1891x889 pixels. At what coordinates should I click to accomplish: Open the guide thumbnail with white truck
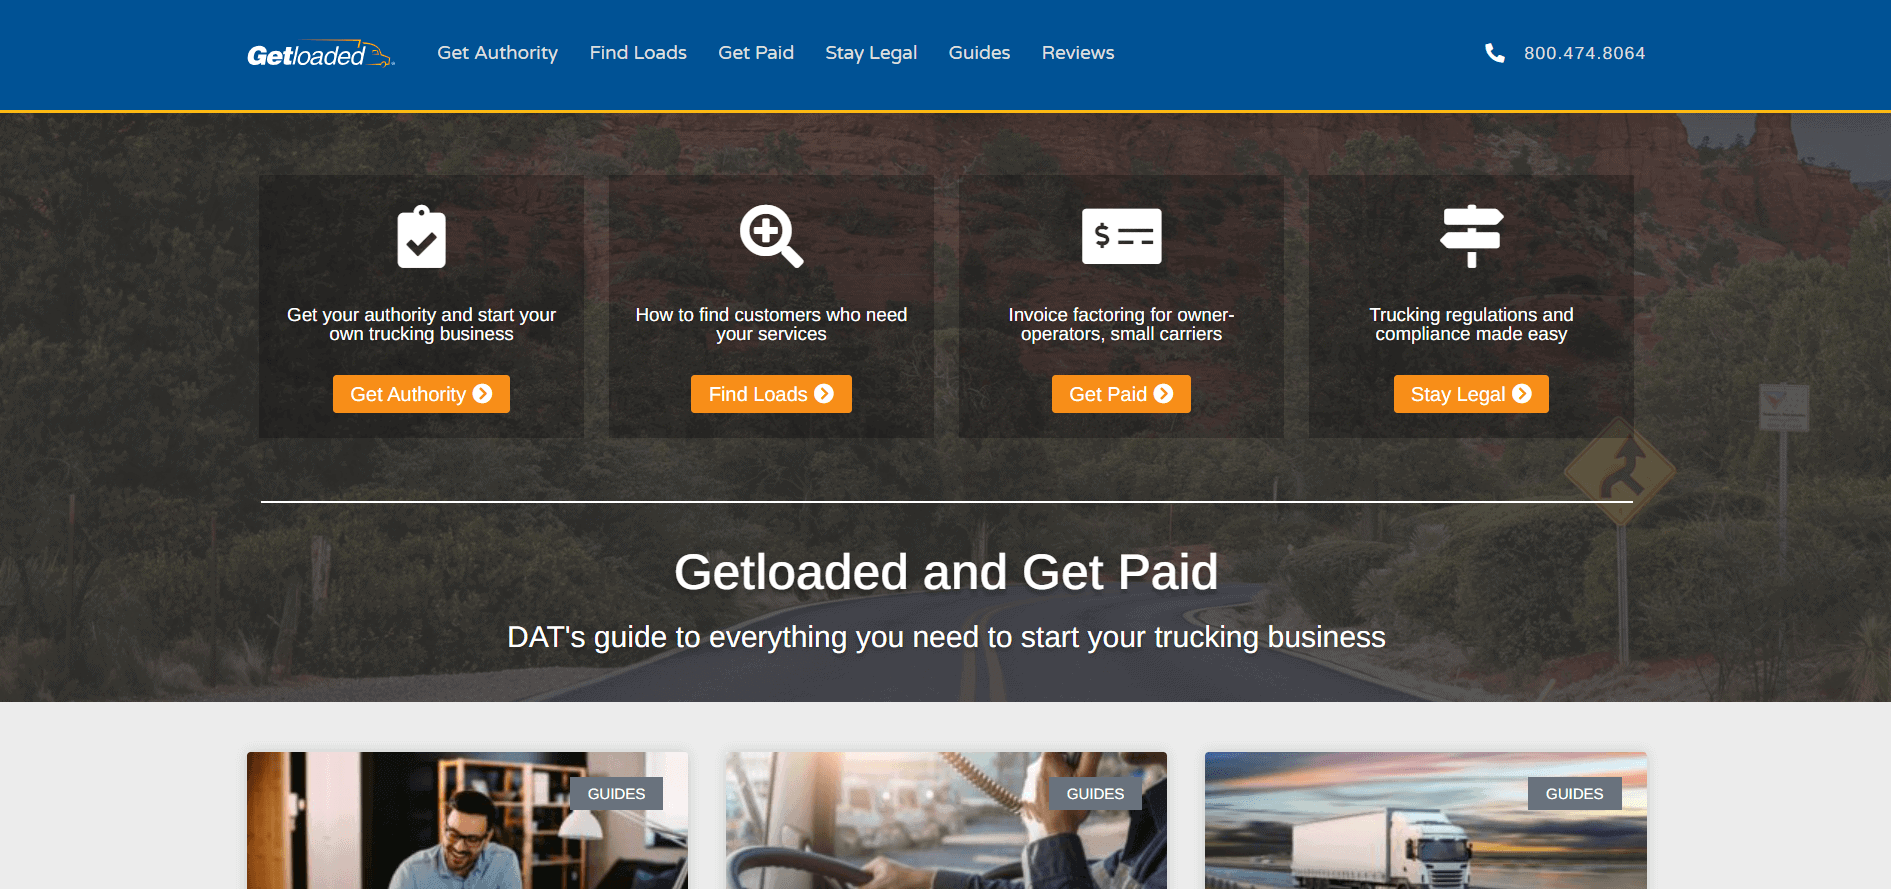point(1425,821)
